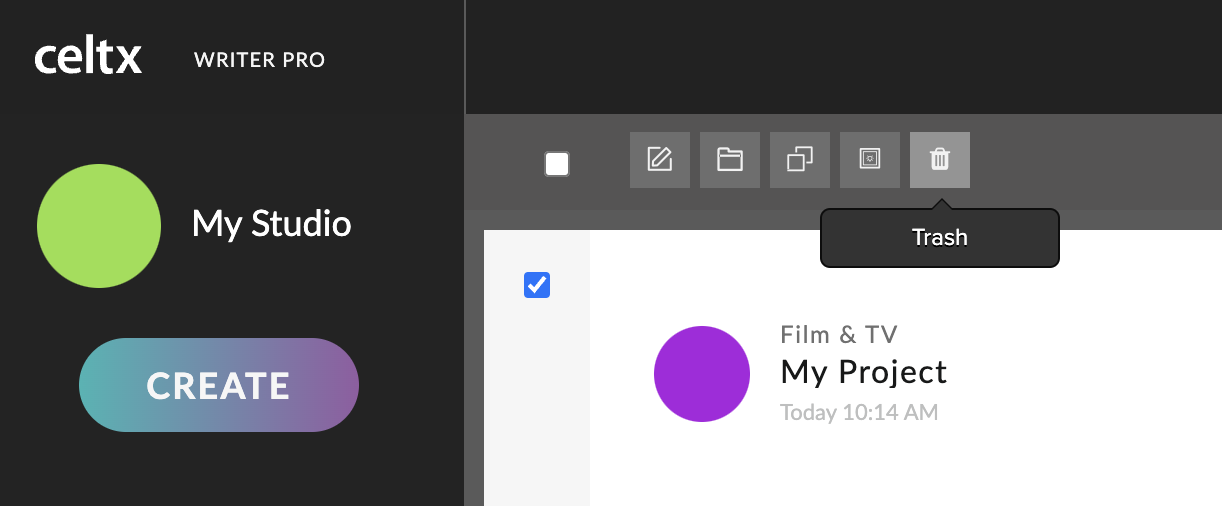Click the Film & TV label
Screen dimensions: 1222x506
(x=839, y=334)
